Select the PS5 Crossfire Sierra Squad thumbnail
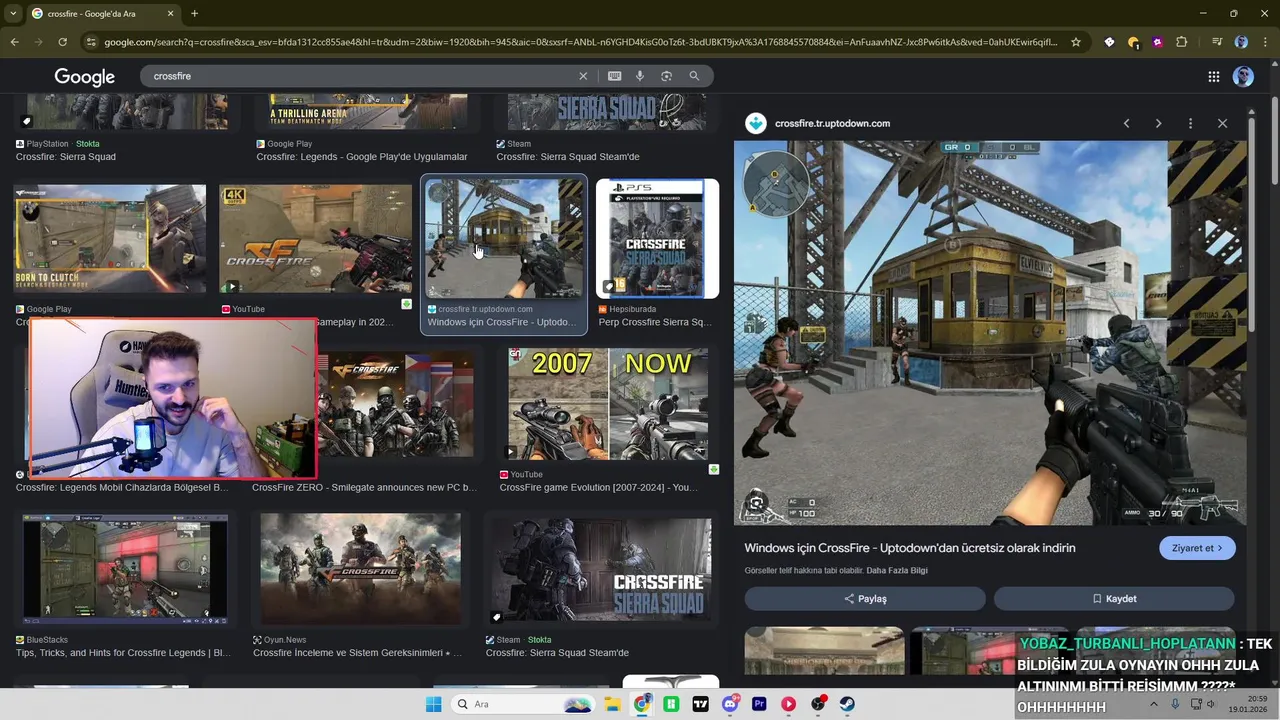The height and width of the screenshot is (720, 1280). [x=657, y=239]
